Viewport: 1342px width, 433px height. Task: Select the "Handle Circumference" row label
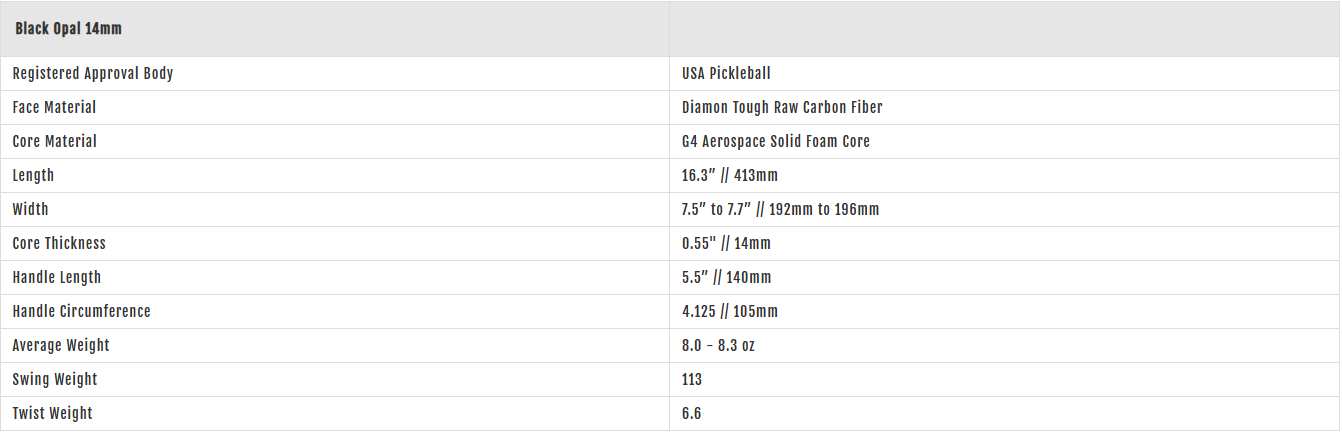click(82, 311)
